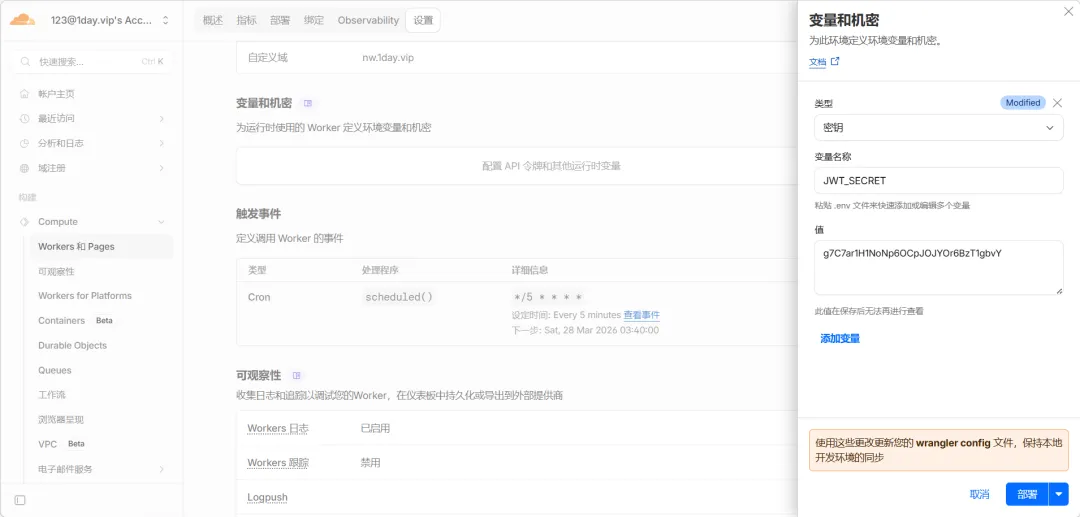Viewport: 1080px width, 517px height.
Task: Collapse sidebar using bottom-left panel icon
Action: [x=20, y=500]
